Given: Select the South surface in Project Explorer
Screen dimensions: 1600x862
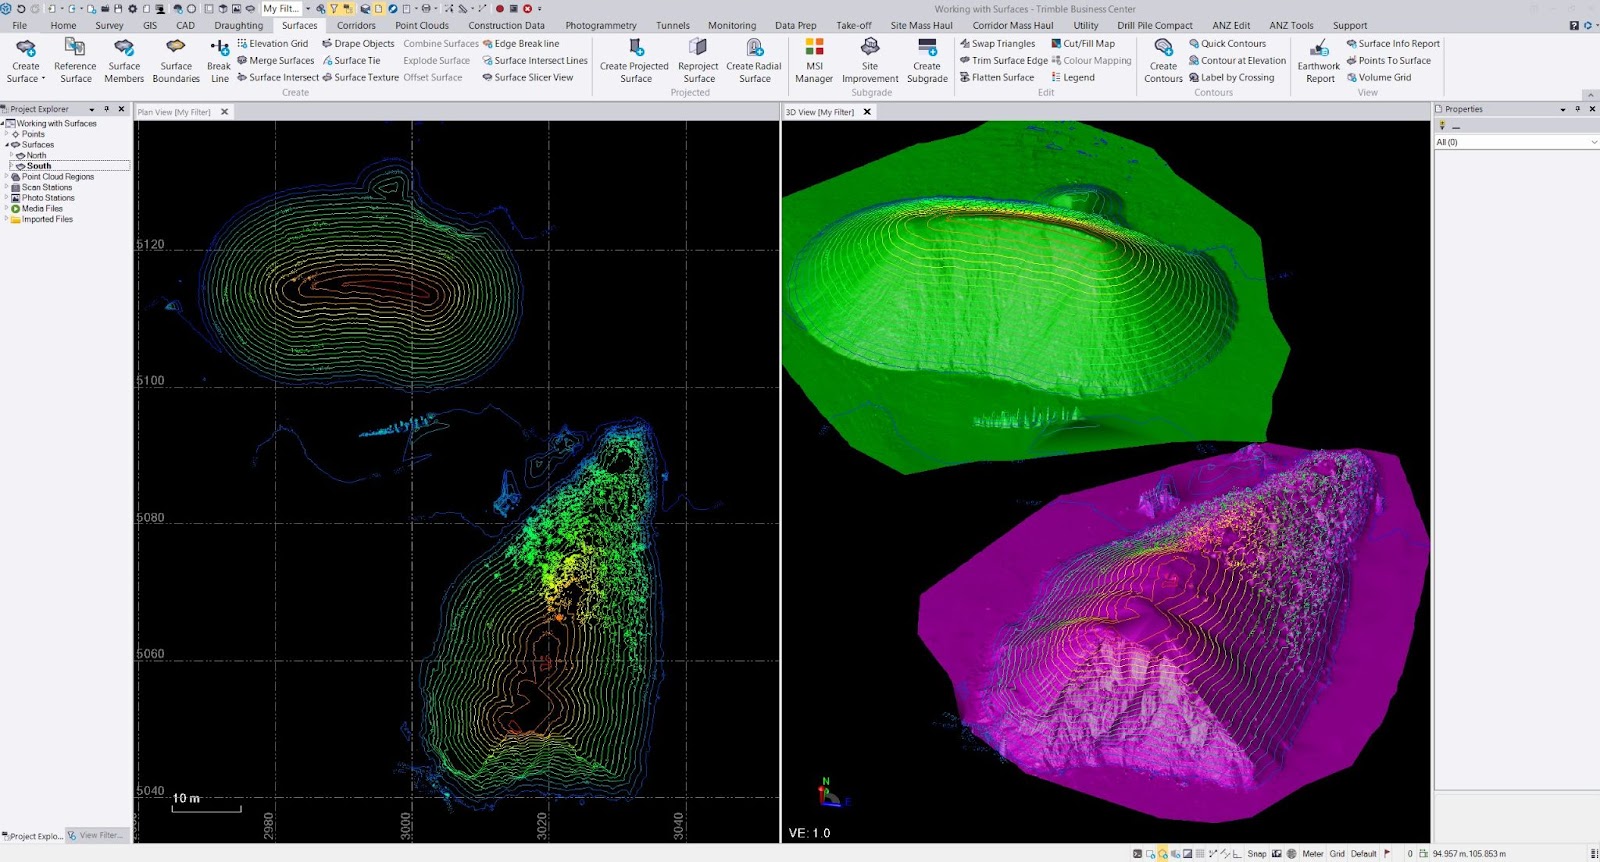Looking at the screenshot, I should (39, 166).
